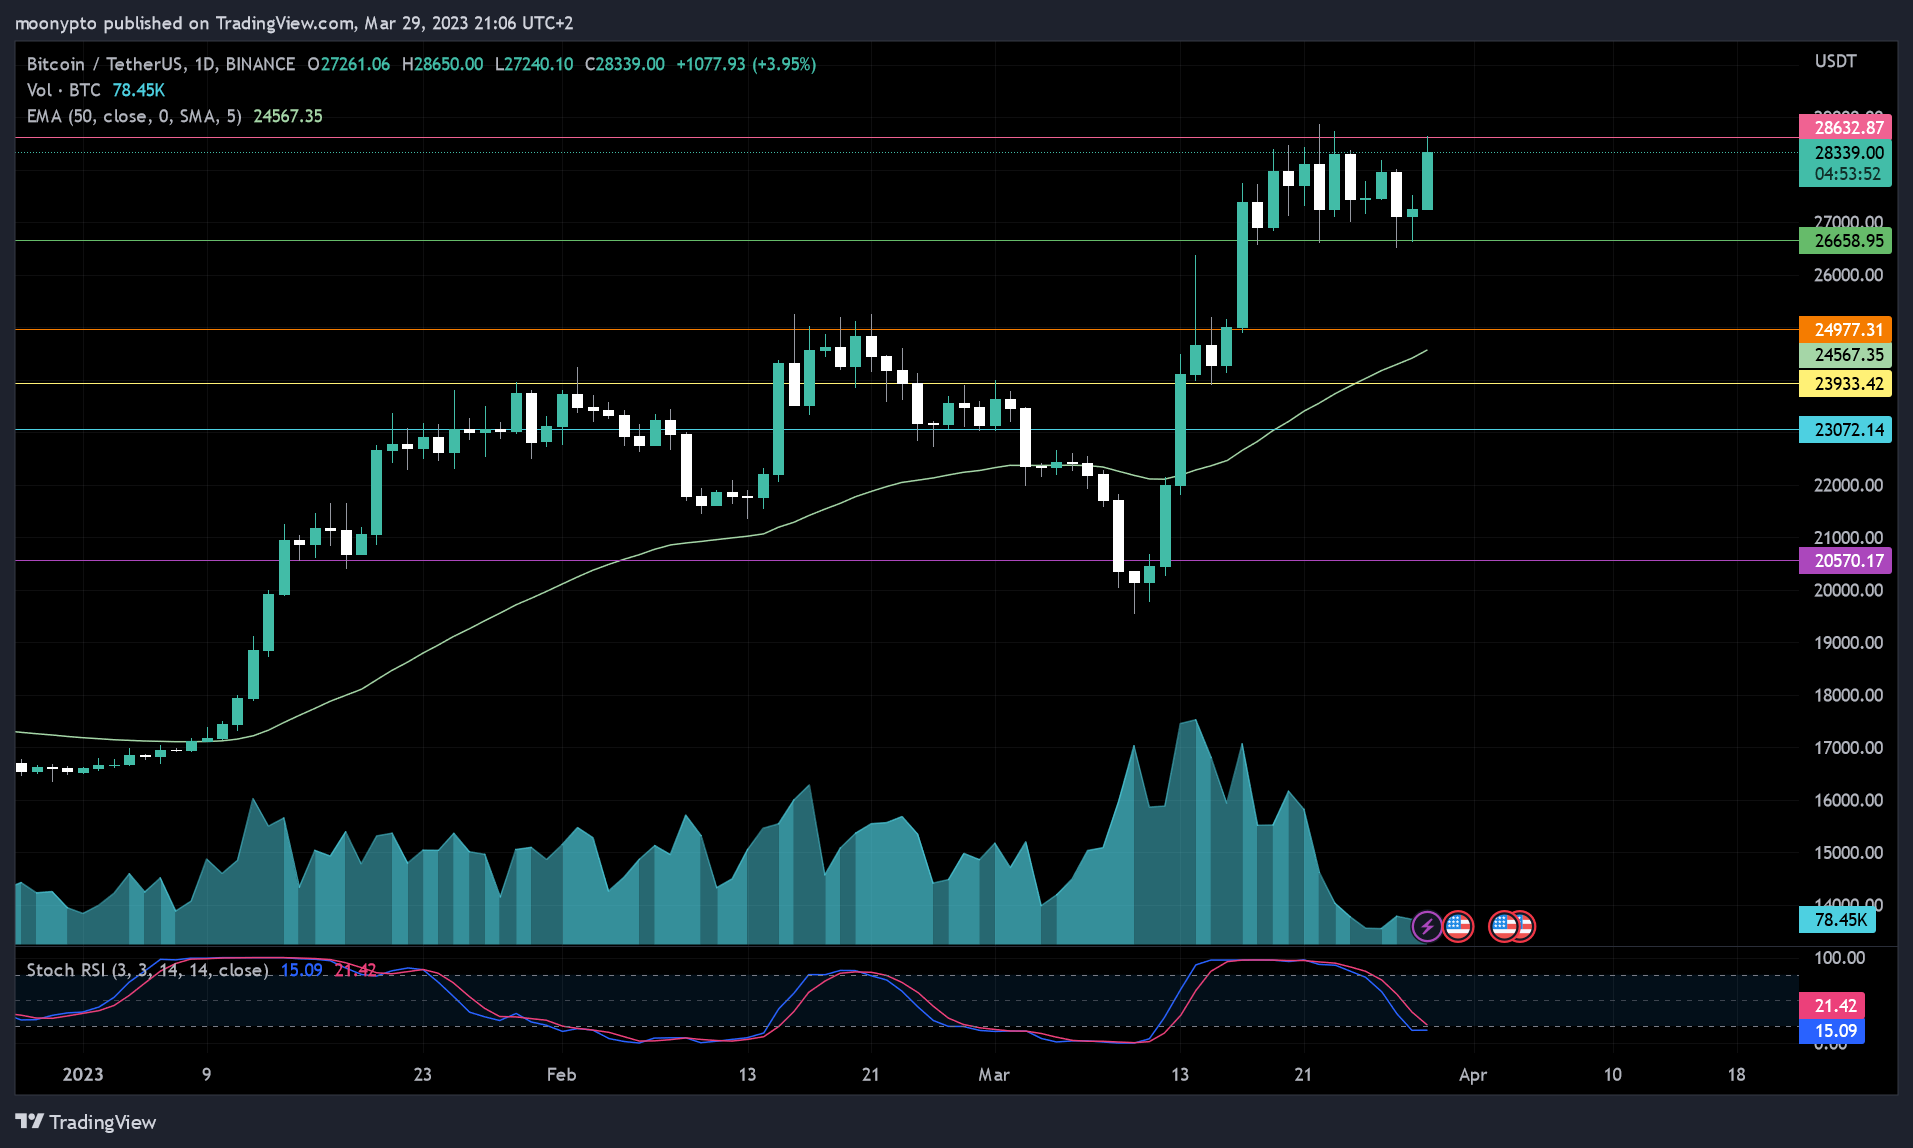Click the moonypto published on TradingView.com header
The width and height of the screenshot is (1913, 1148).
[294, 23]
